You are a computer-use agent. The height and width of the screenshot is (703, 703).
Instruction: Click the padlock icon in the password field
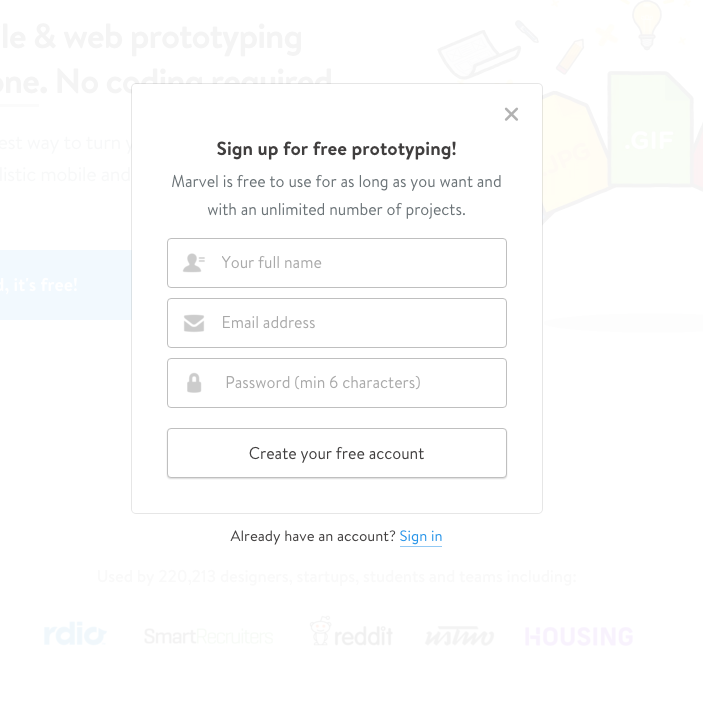tap(194, 383)
